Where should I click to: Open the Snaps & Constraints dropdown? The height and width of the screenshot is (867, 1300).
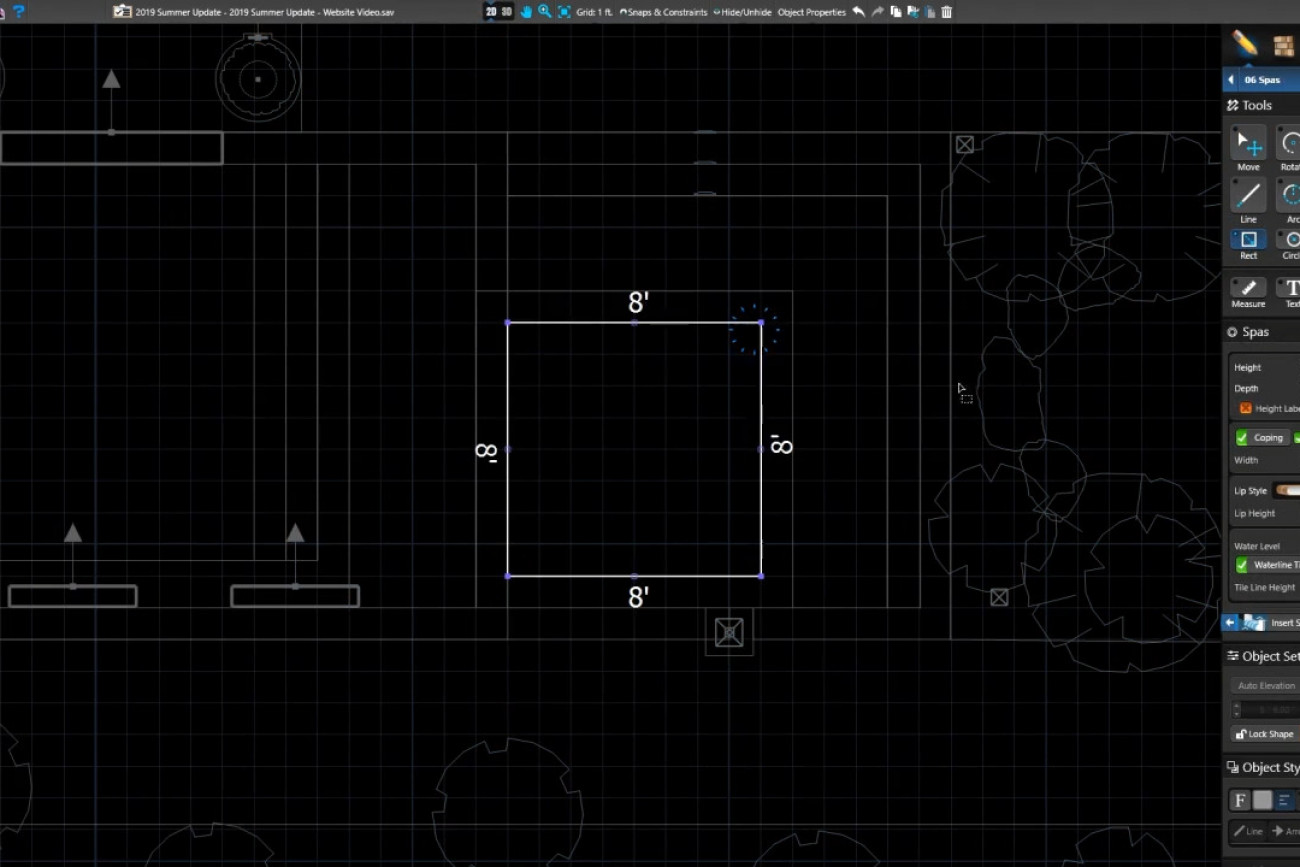pyautogui.click(x=663, y=12)
